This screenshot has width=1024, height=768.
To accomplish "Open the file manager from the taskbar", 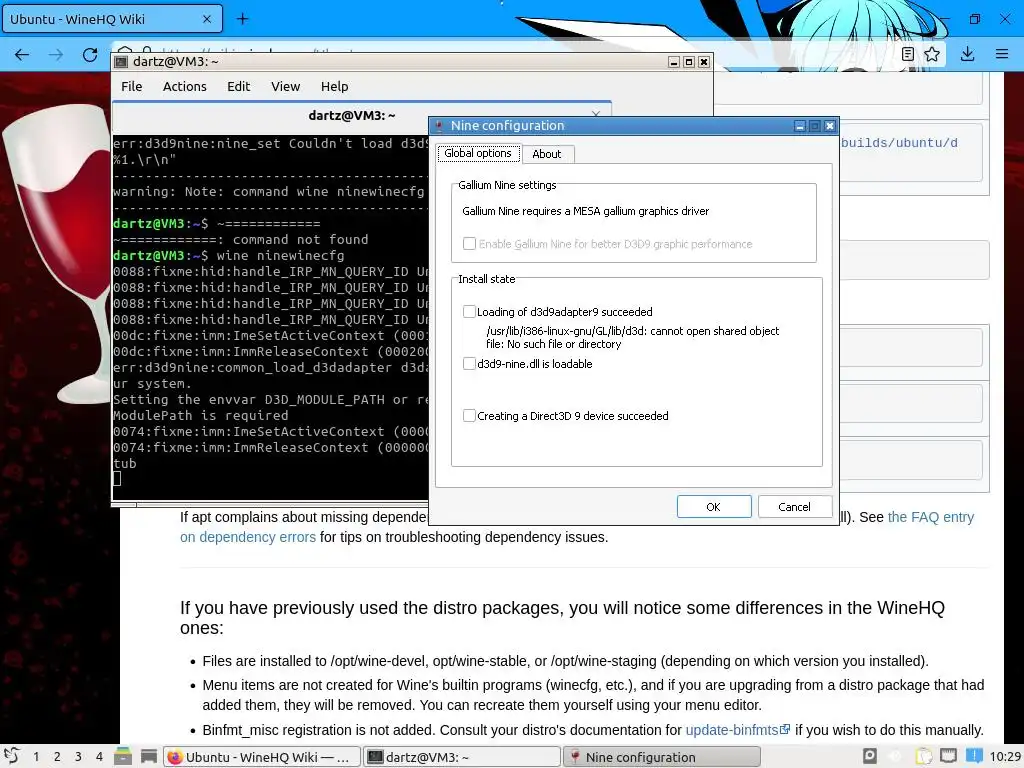I will 122,756.
